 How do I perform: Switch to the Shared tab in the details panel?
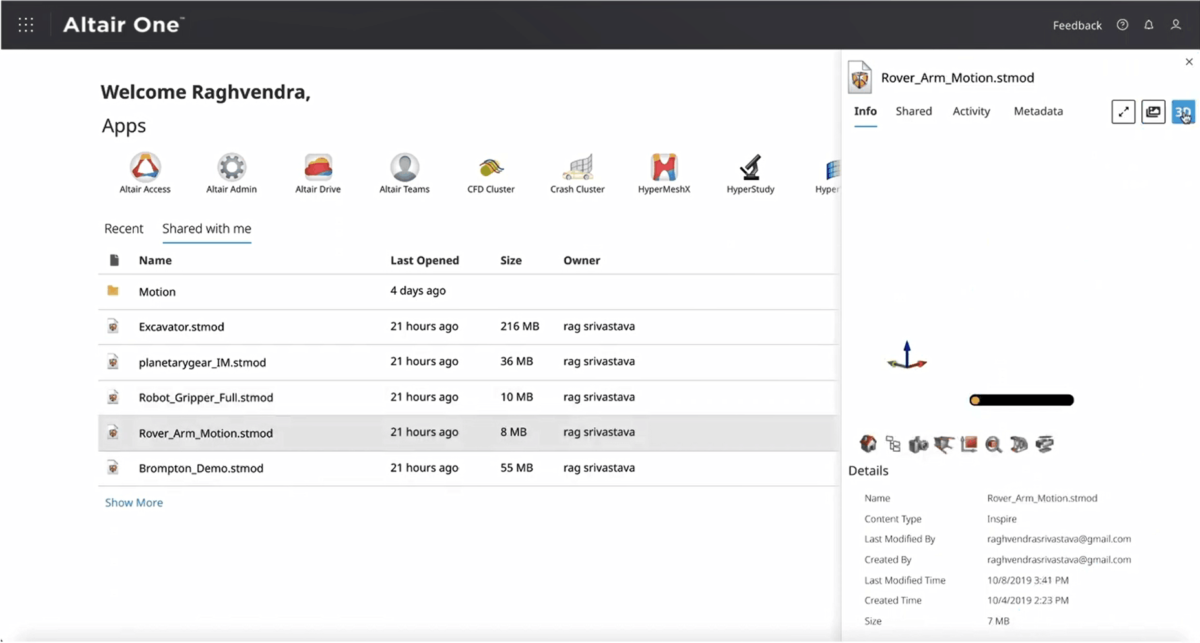click(914, 112)
